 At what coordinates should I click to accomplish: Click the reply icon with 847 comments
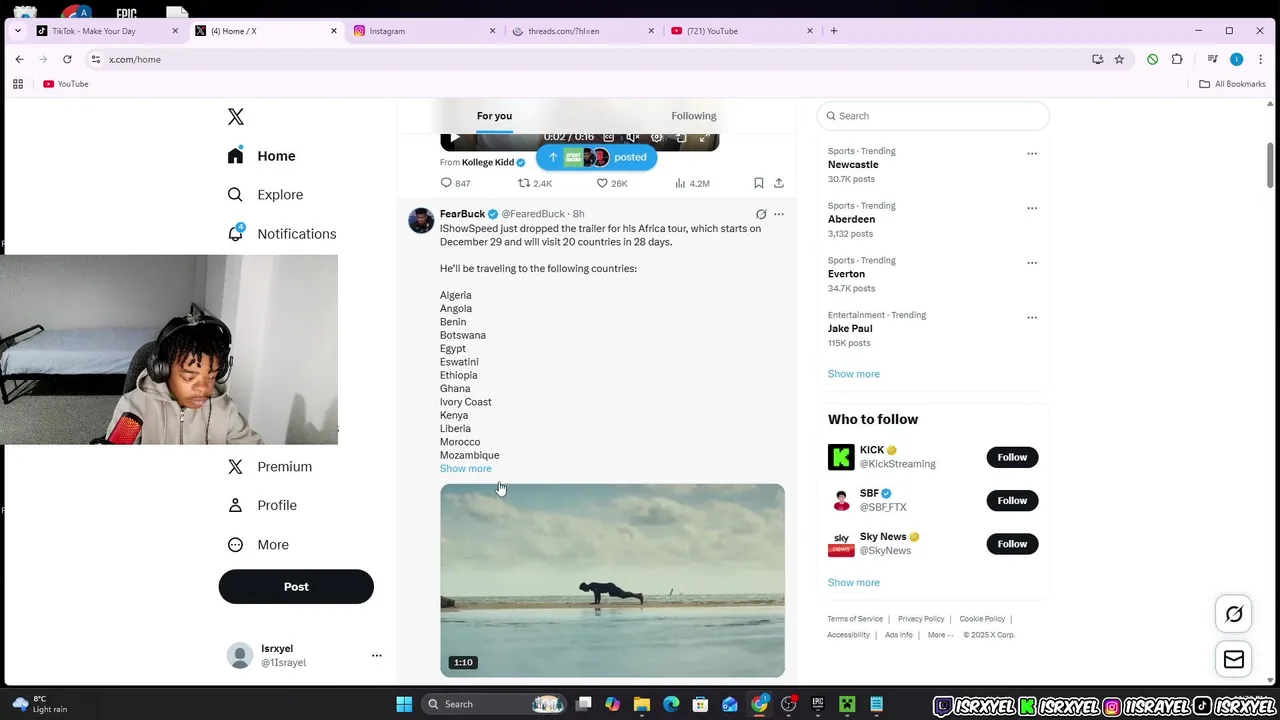pos(446,183)
